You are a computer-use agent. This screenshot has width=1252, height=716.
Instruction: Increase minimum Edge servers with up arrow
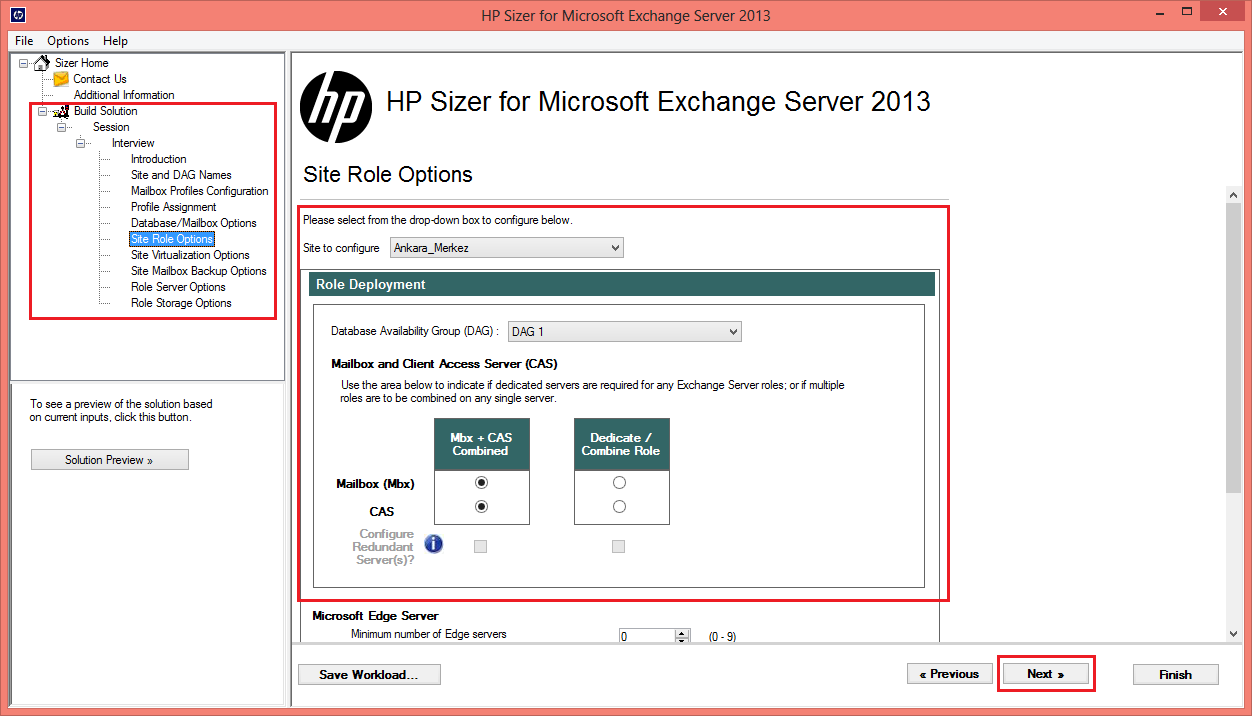pos(682,632)
